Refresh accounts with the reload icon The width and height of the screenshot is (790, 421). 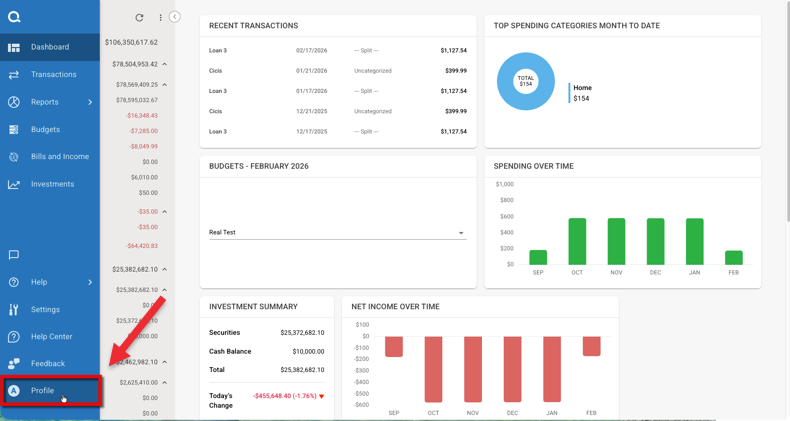(x=140, y=18)
